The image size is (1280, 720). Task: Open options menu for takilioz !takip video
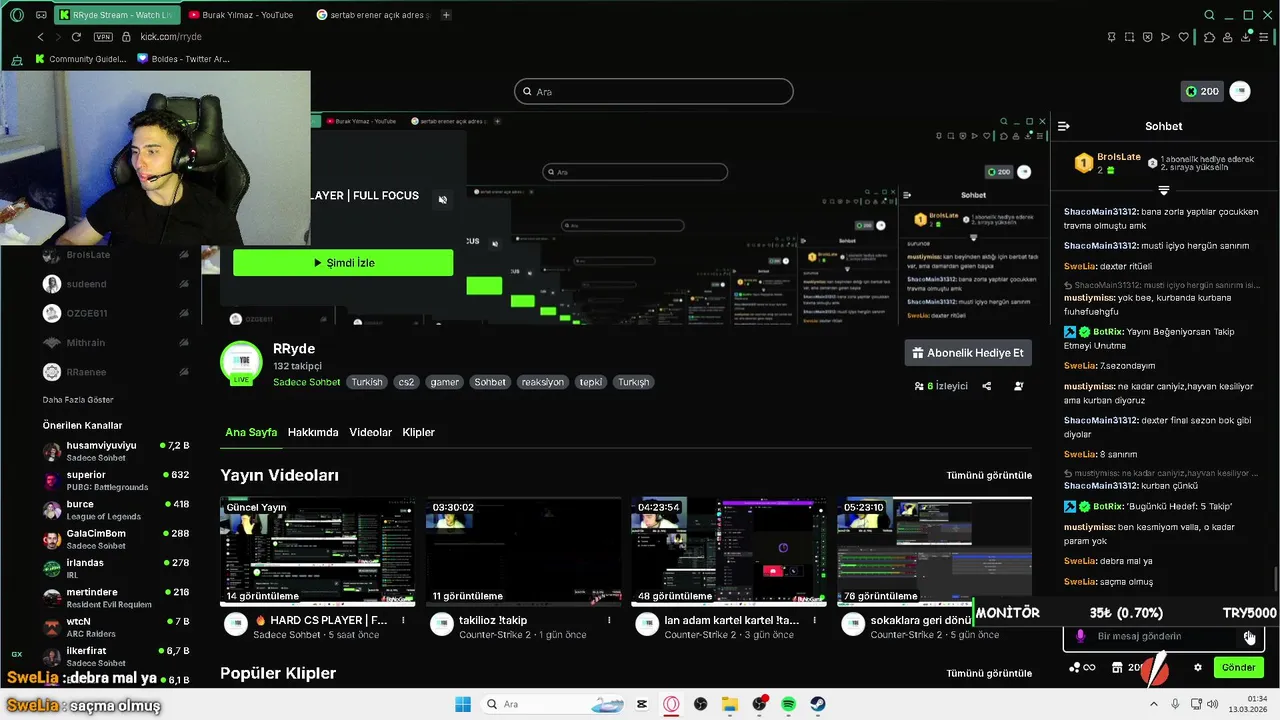coord(609,620)
